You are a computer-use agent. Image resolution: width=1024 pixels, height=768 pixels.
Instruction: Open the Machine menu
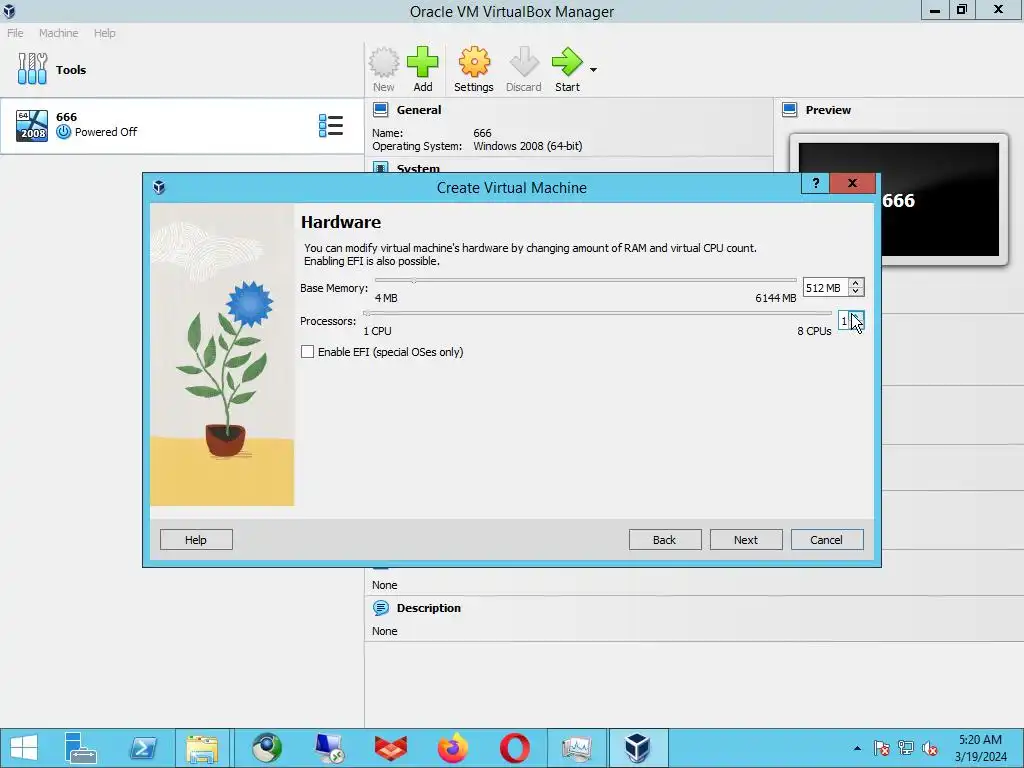coord(58,33)
